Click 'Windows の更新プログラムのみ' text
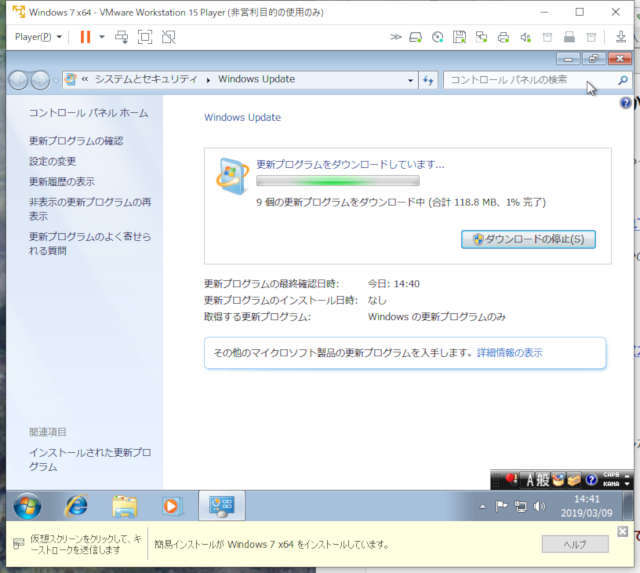640x573 pixels. (437, 317)
